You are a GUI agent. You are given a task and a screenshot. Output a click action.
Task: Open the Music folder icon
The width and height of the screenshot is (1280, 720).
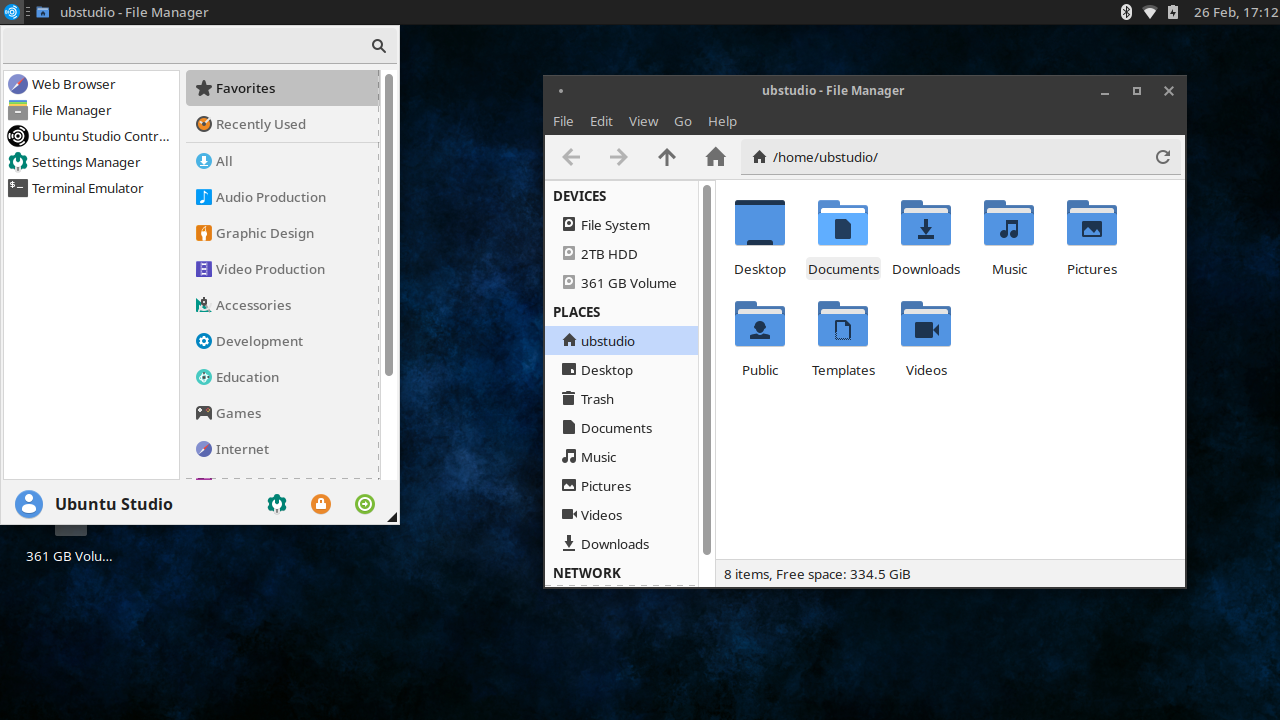click(1009, 224)
